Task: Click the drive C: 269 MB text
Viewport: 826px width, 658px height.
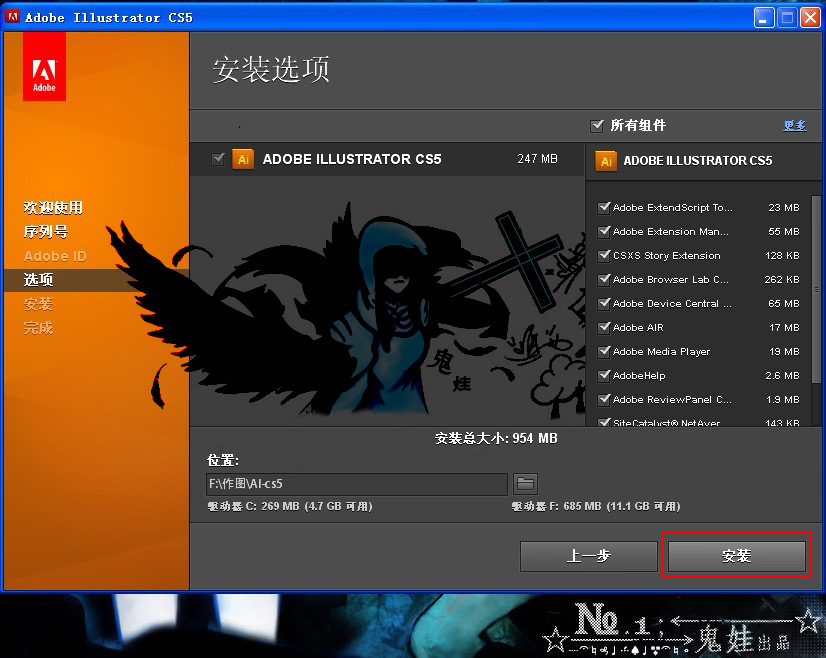Action: pos(290,506)
